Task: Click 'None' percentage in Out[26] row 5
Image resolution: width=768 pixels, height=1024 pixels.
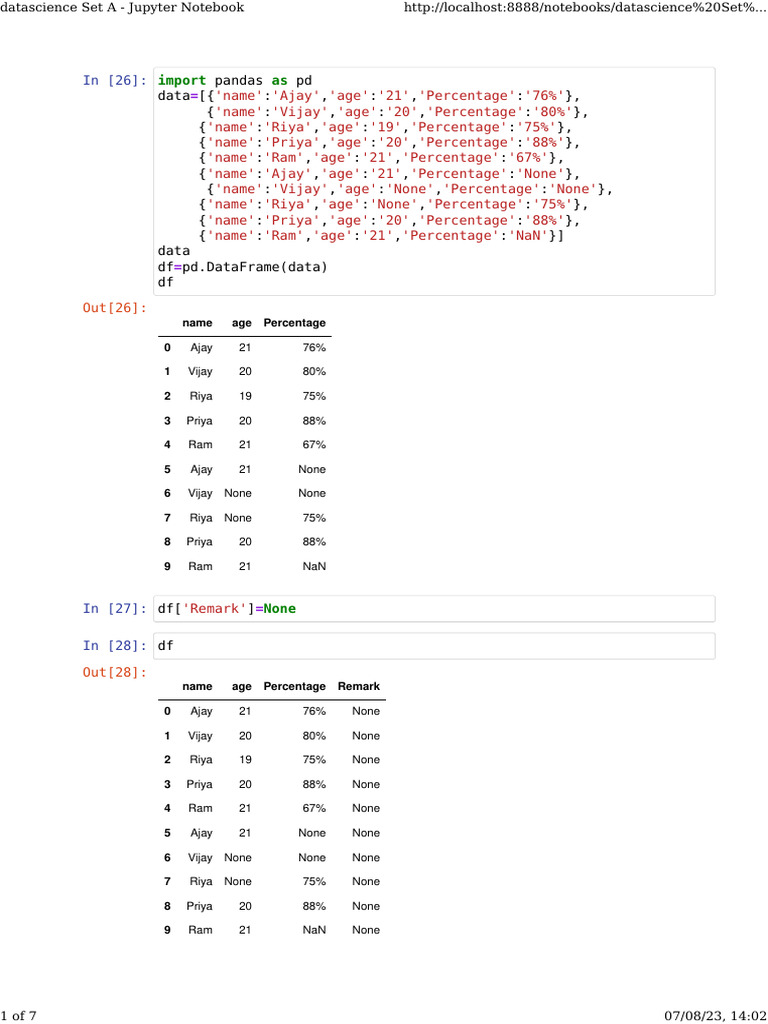Action: [x=312, y=470]
